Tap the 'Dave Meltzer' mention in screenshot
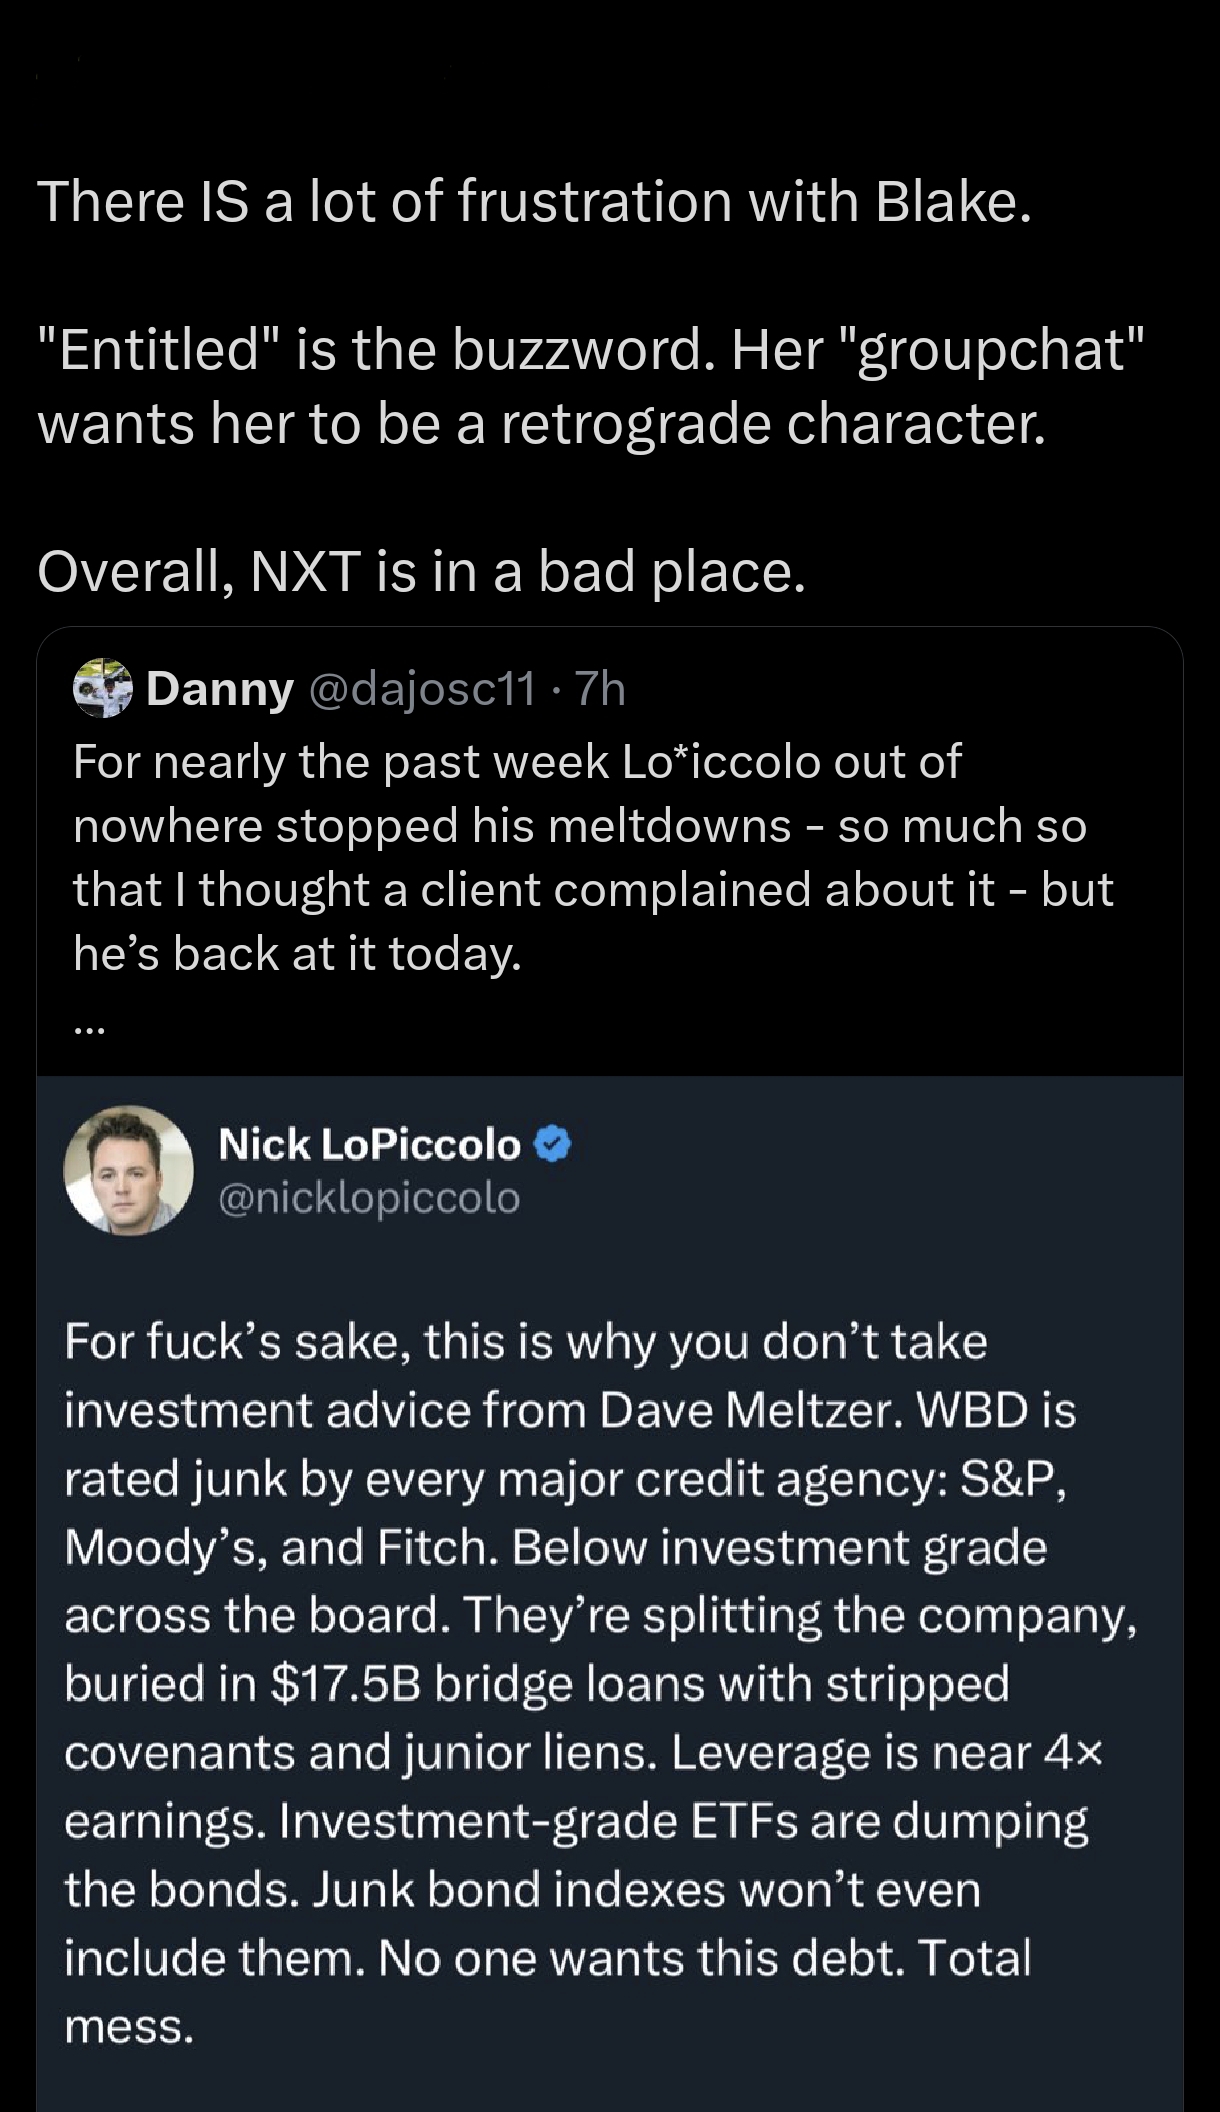Viewport: 1220px width, 2112px height. [739, 1410]
